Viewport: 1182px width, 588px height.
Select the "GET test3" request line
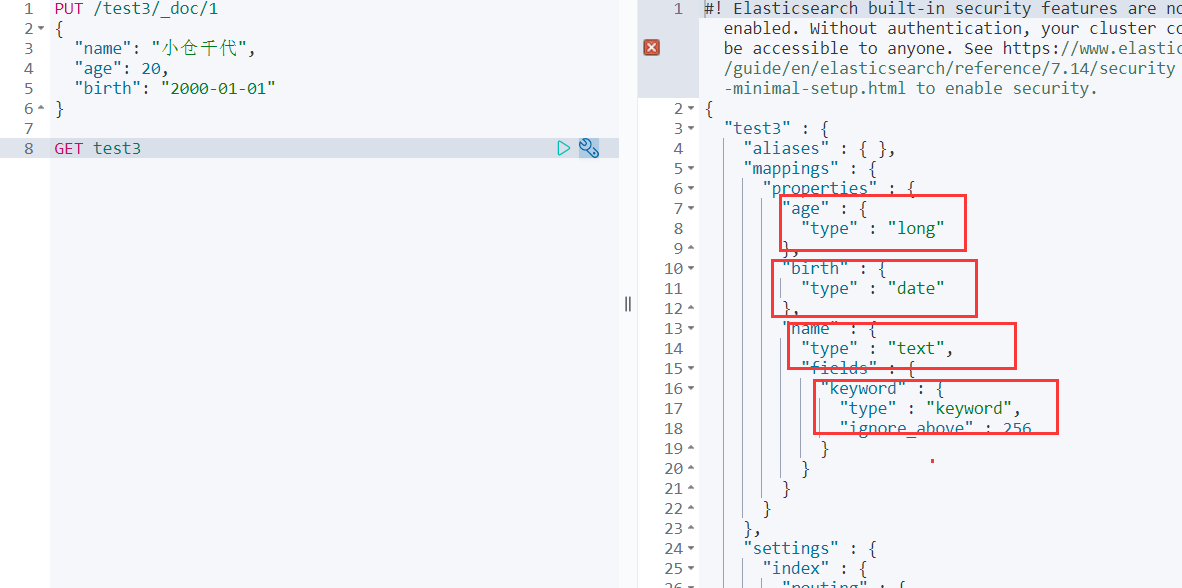click(x=97, y=148)
